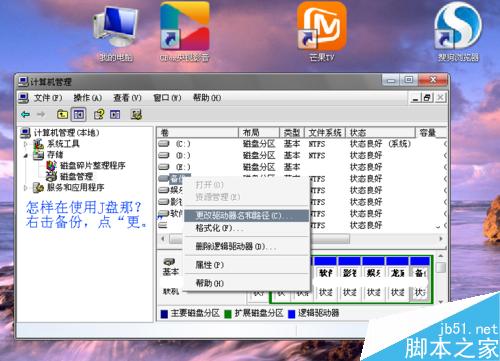Image resolution: width=500 pixels, height=361 pixels.
Task: Collapse the 存储 tree node
Action: click(26, 155)
